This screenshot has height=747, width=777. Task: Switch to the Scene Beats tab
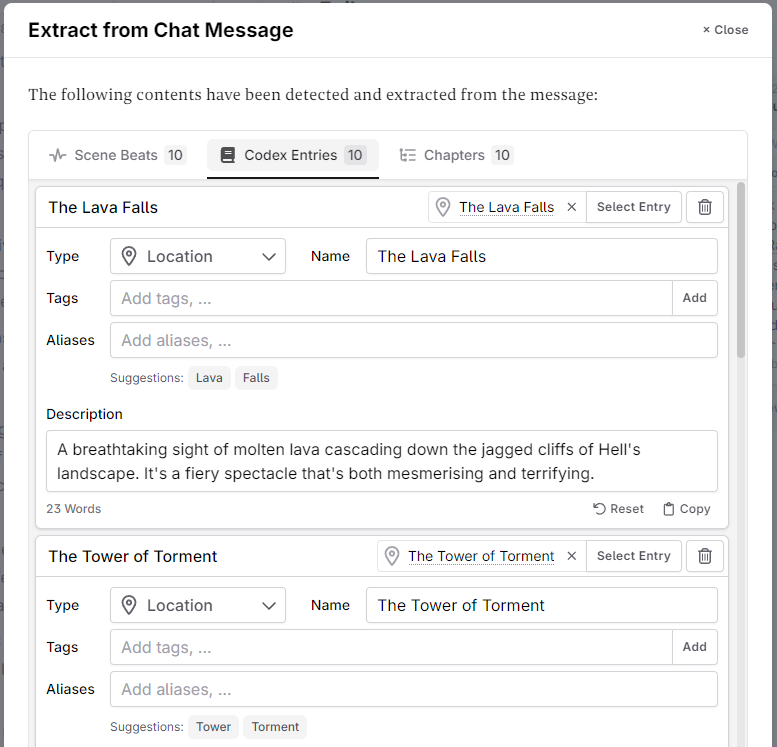pyautogui.click(x=117, y=155)
